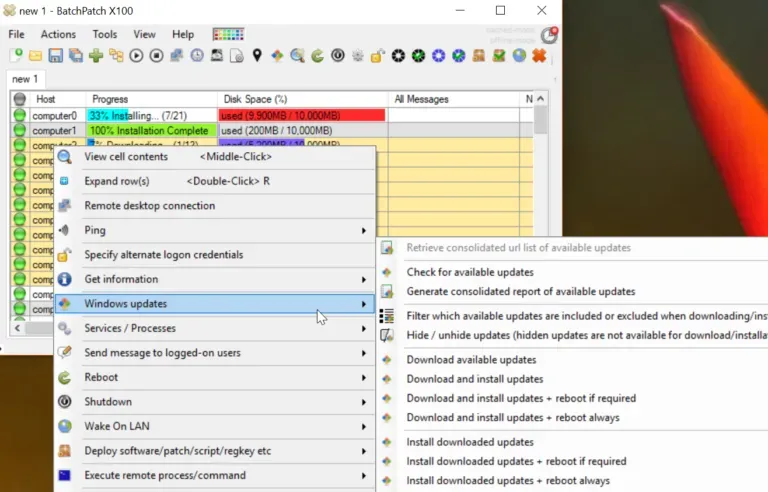Switch to the 'new 1' tab

coord(25,79)
